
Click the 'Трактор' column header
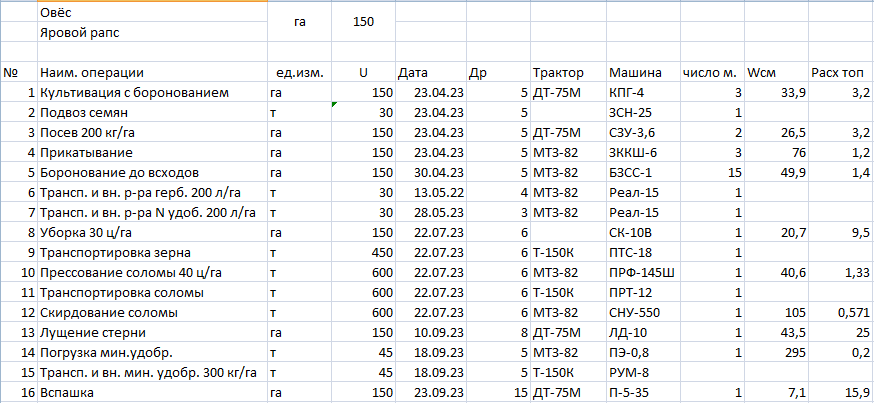pos(568,72)
